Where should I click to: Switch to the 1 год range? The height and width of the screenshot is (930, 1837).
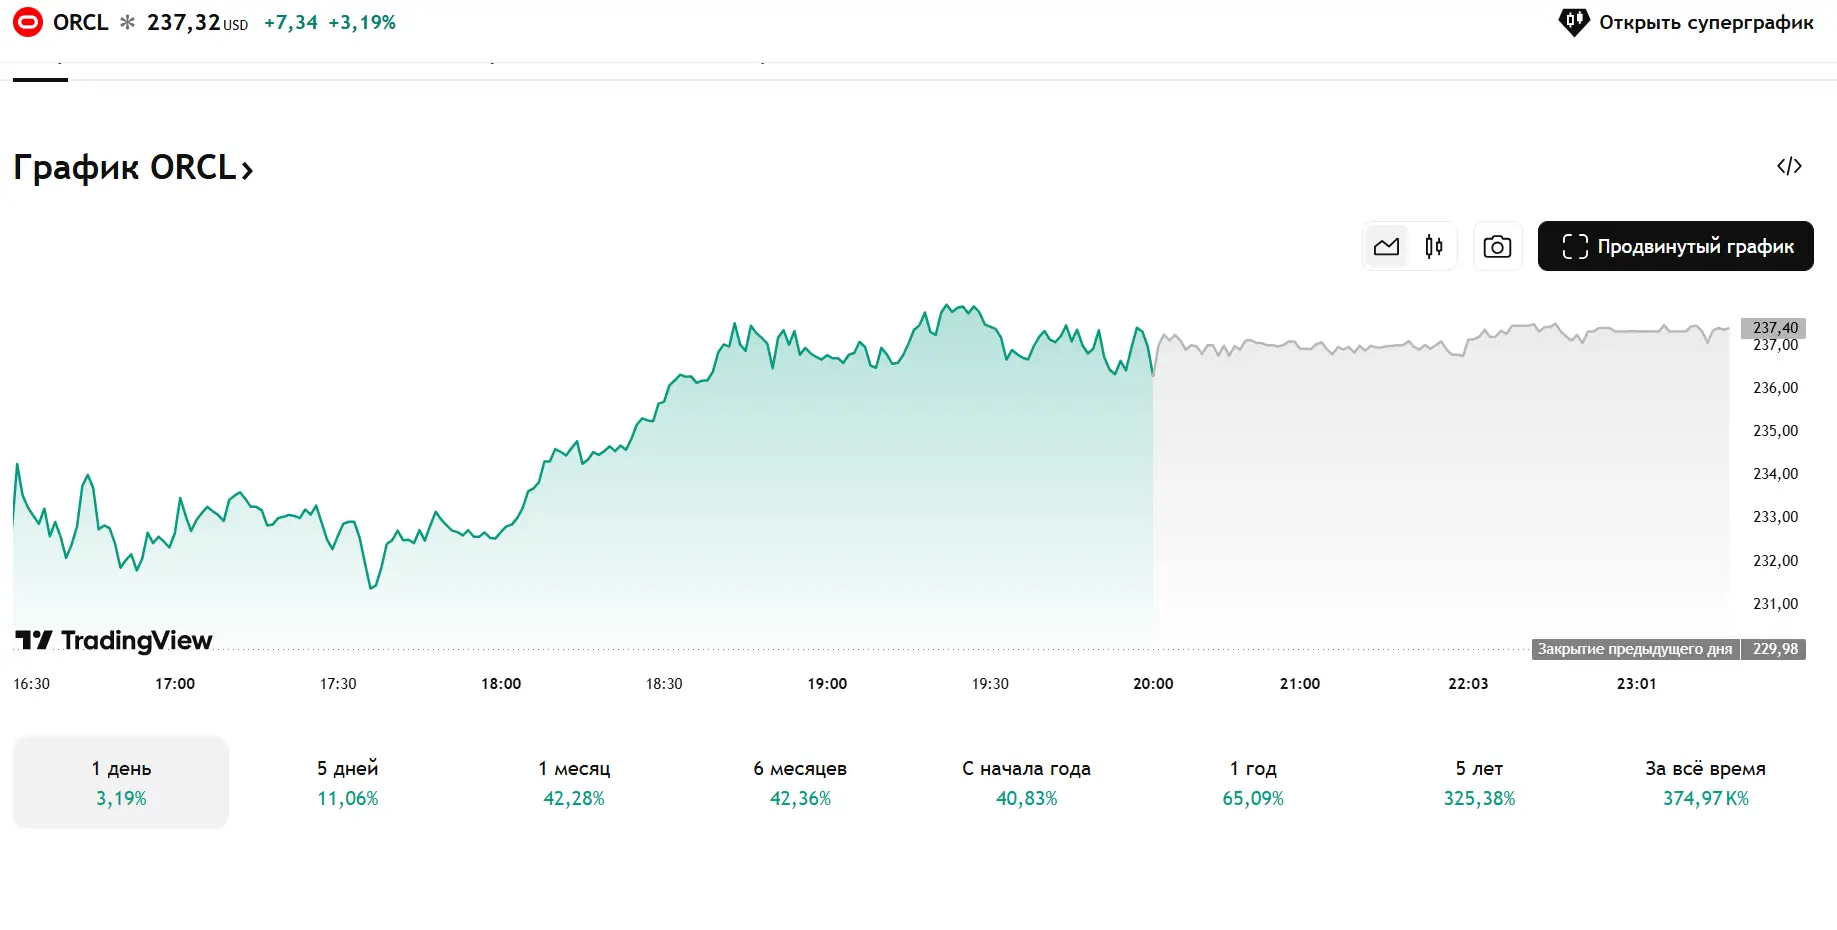[1253, 782]
